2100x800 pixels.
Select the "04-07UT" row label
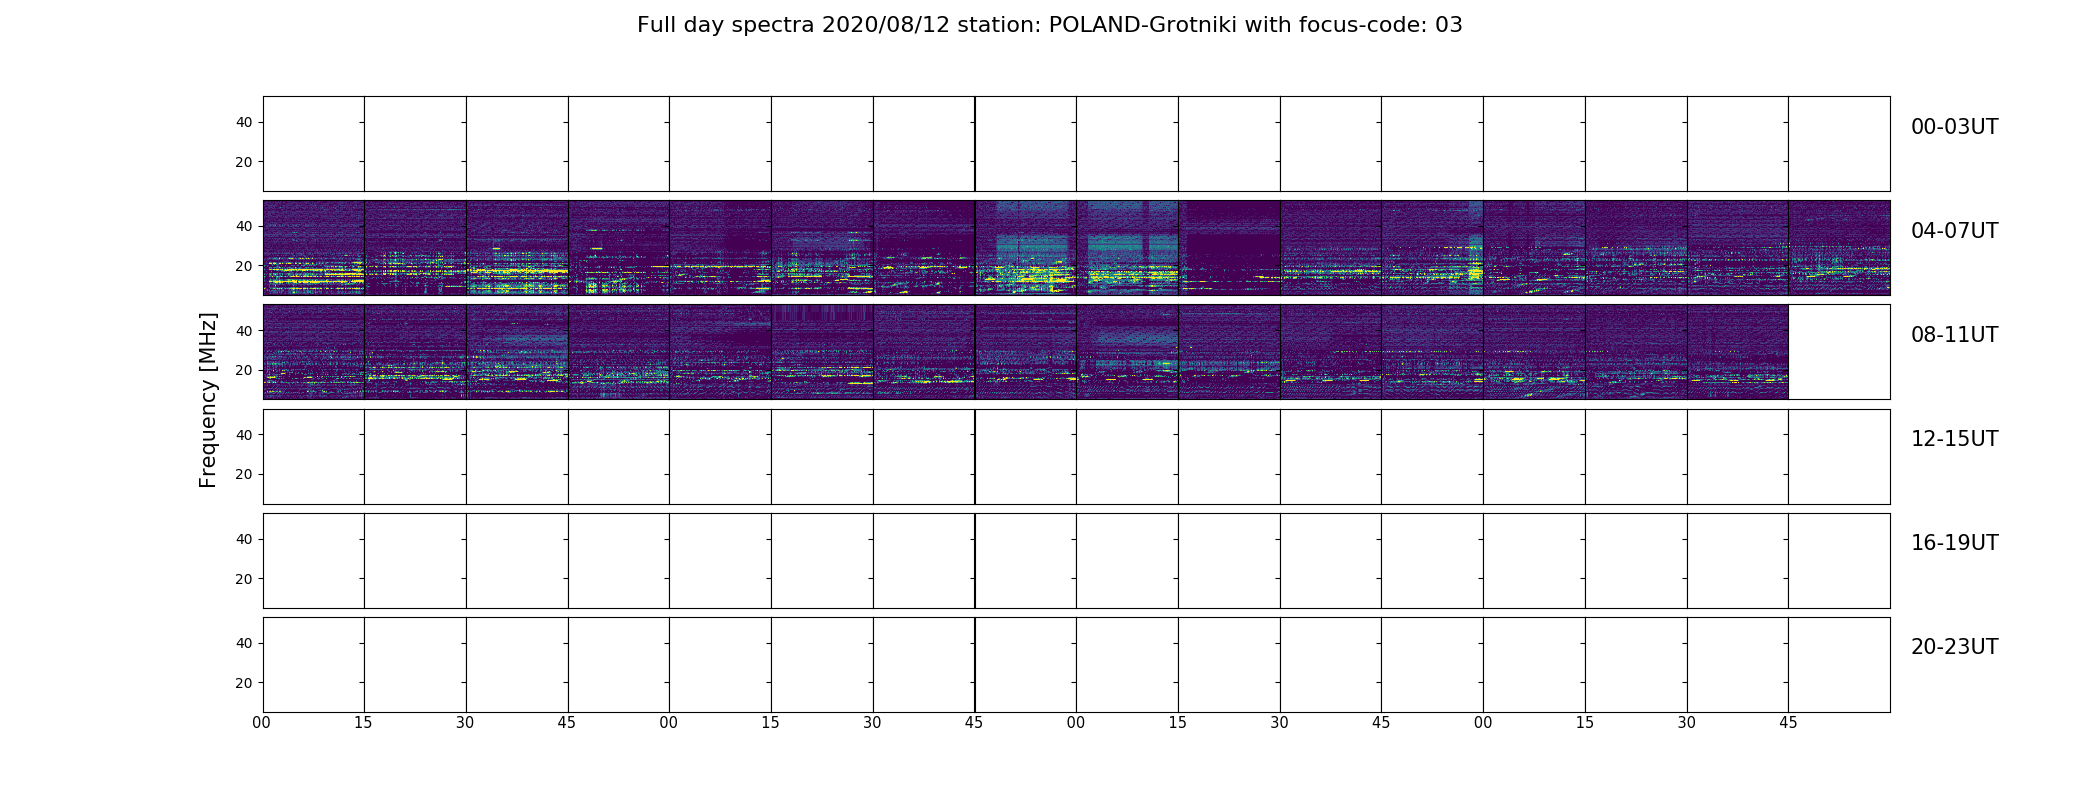(1954, 231)
